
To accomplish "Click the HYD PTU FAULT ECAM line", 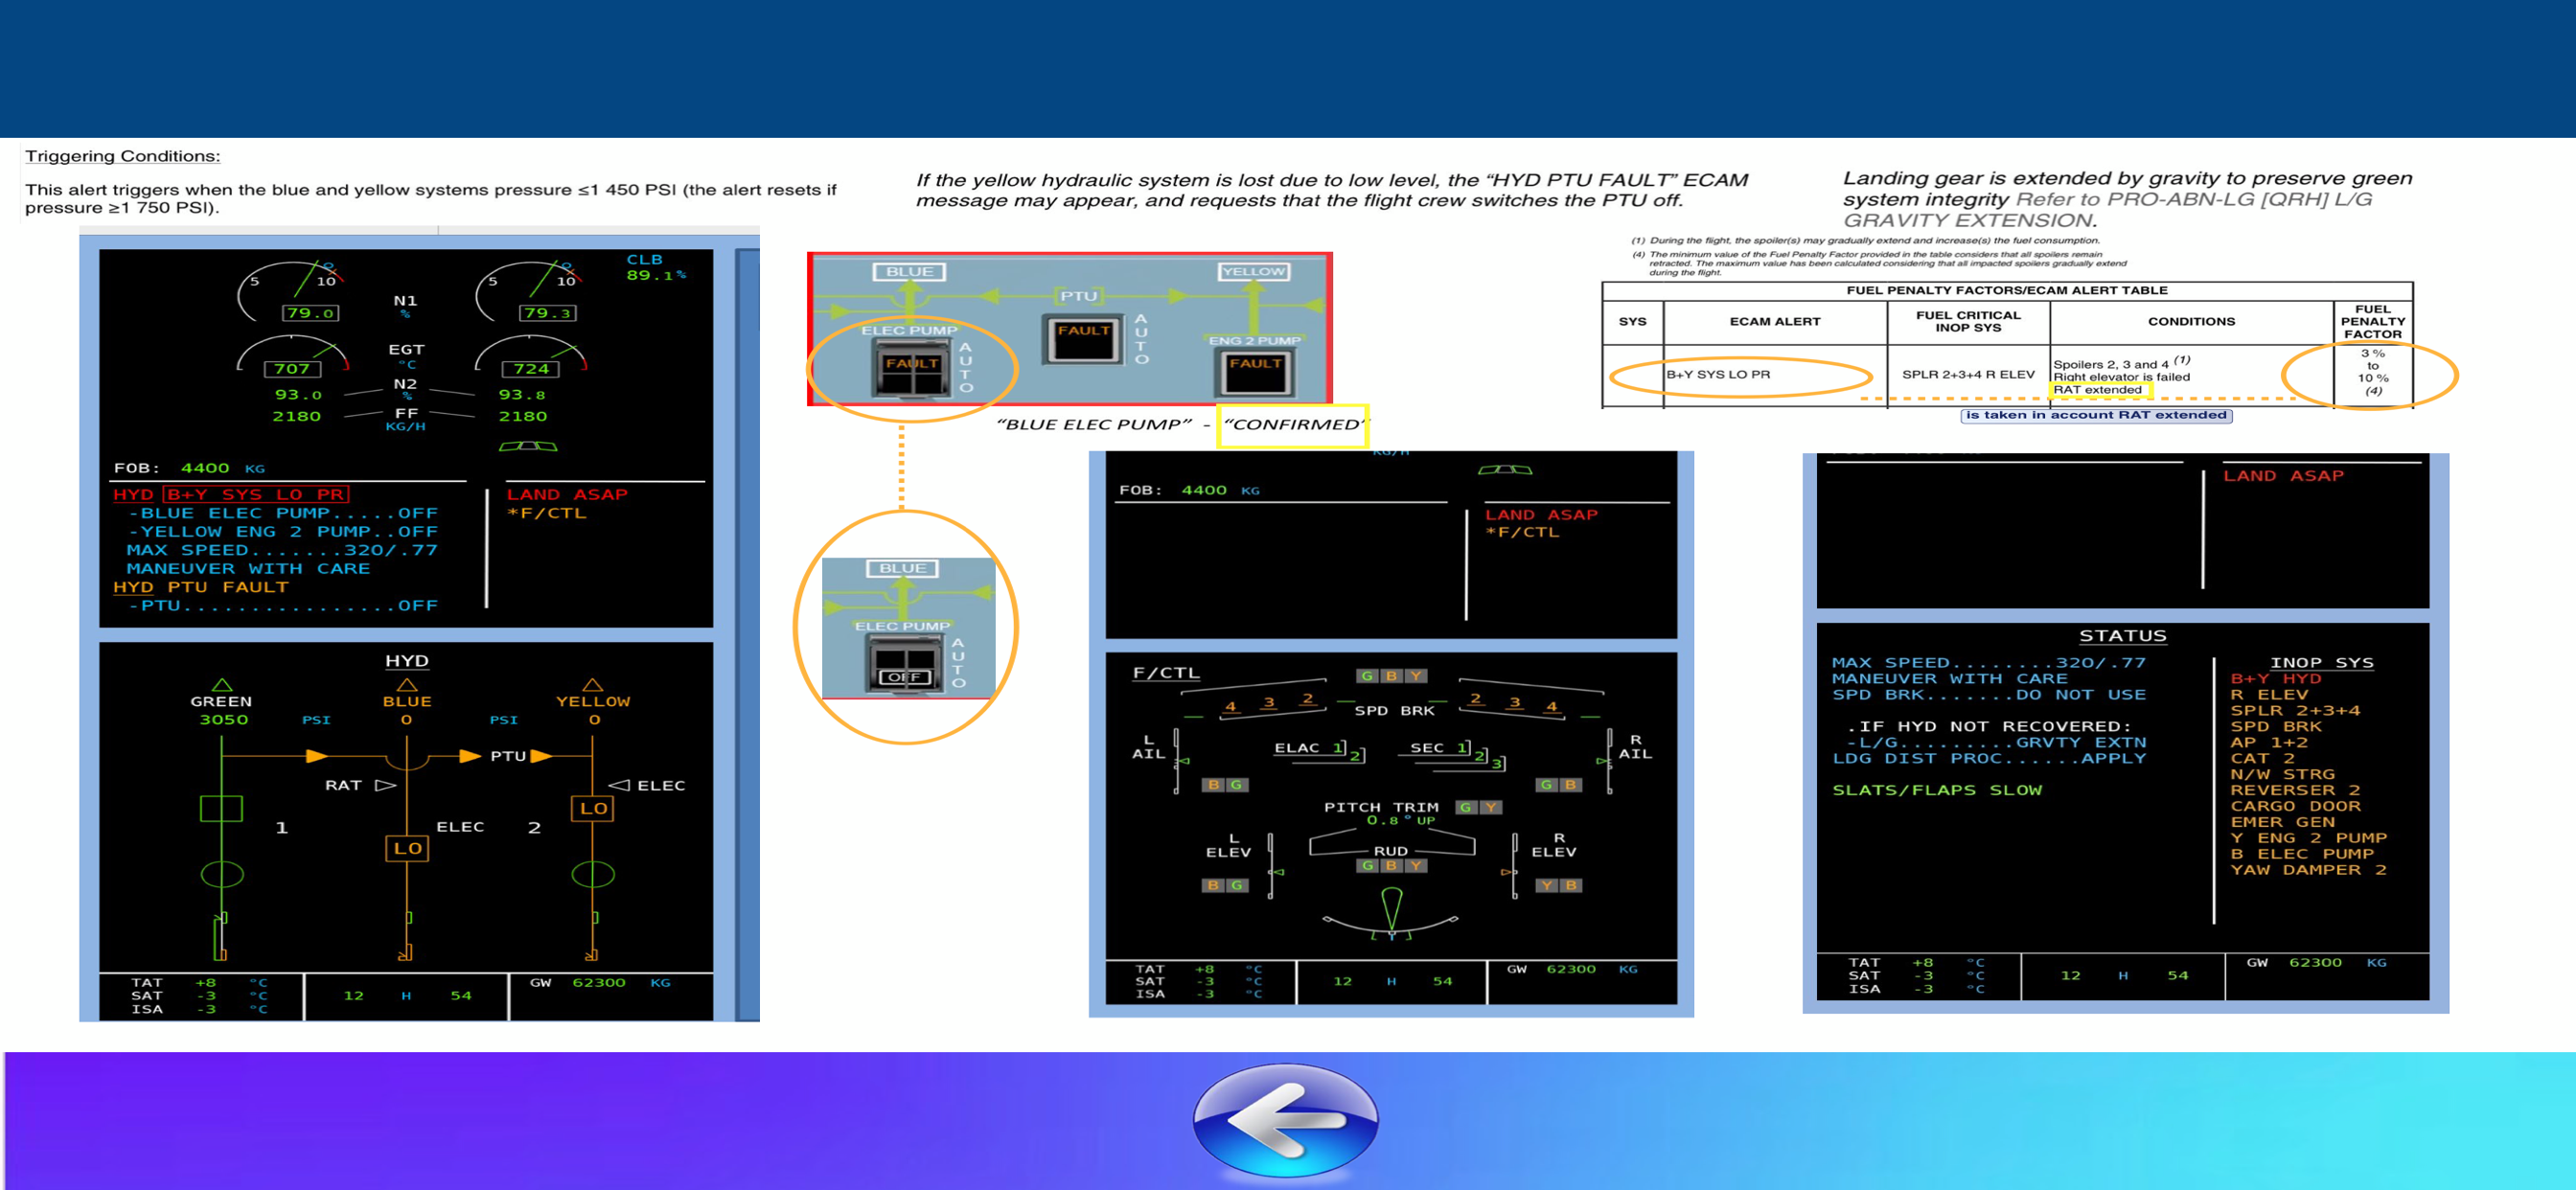I will 201,587.
